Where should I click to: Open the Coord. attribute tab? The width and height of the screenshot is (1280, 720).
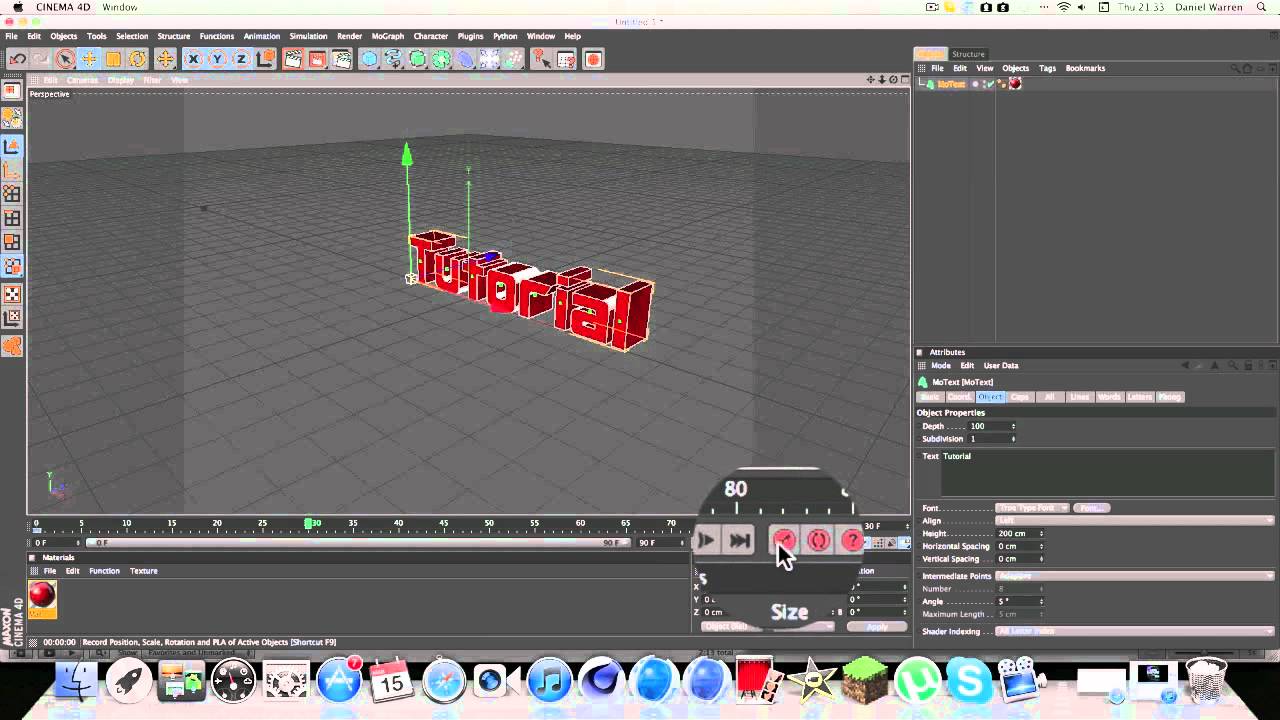click(959, 397)
